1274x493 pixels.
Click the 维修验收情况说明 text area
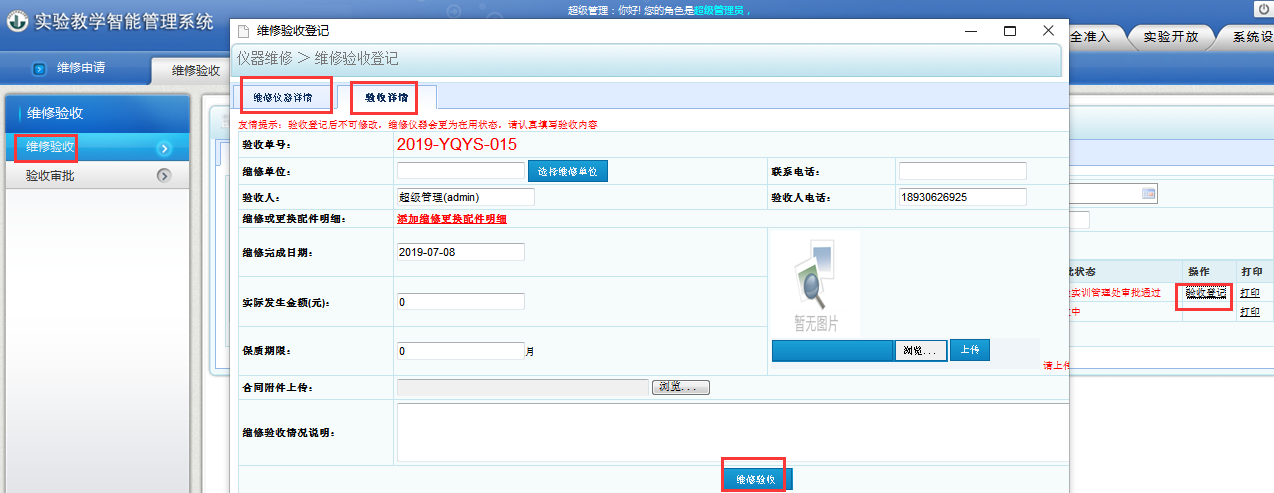(x=733, y=432)
